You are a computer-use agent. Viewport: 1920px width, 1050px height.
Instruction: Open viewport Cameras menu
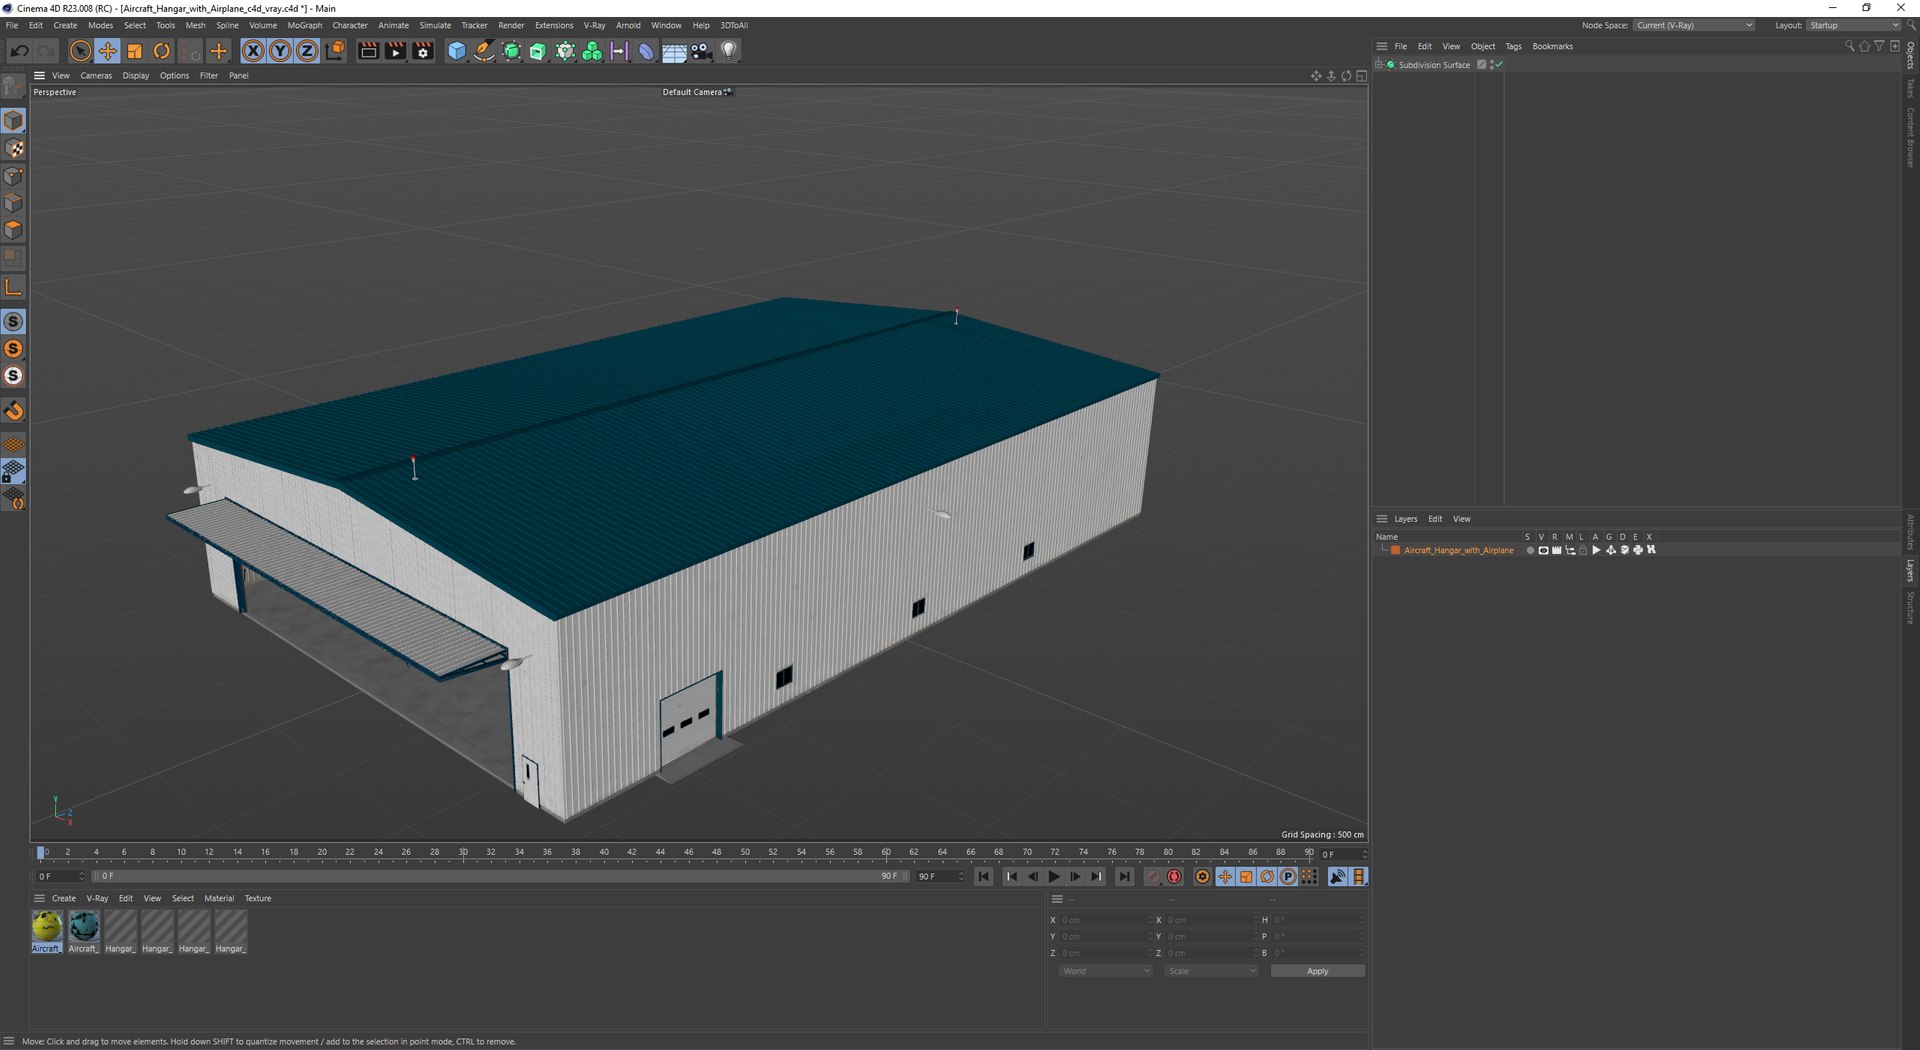pyautogui.click(x=96, y=76)
